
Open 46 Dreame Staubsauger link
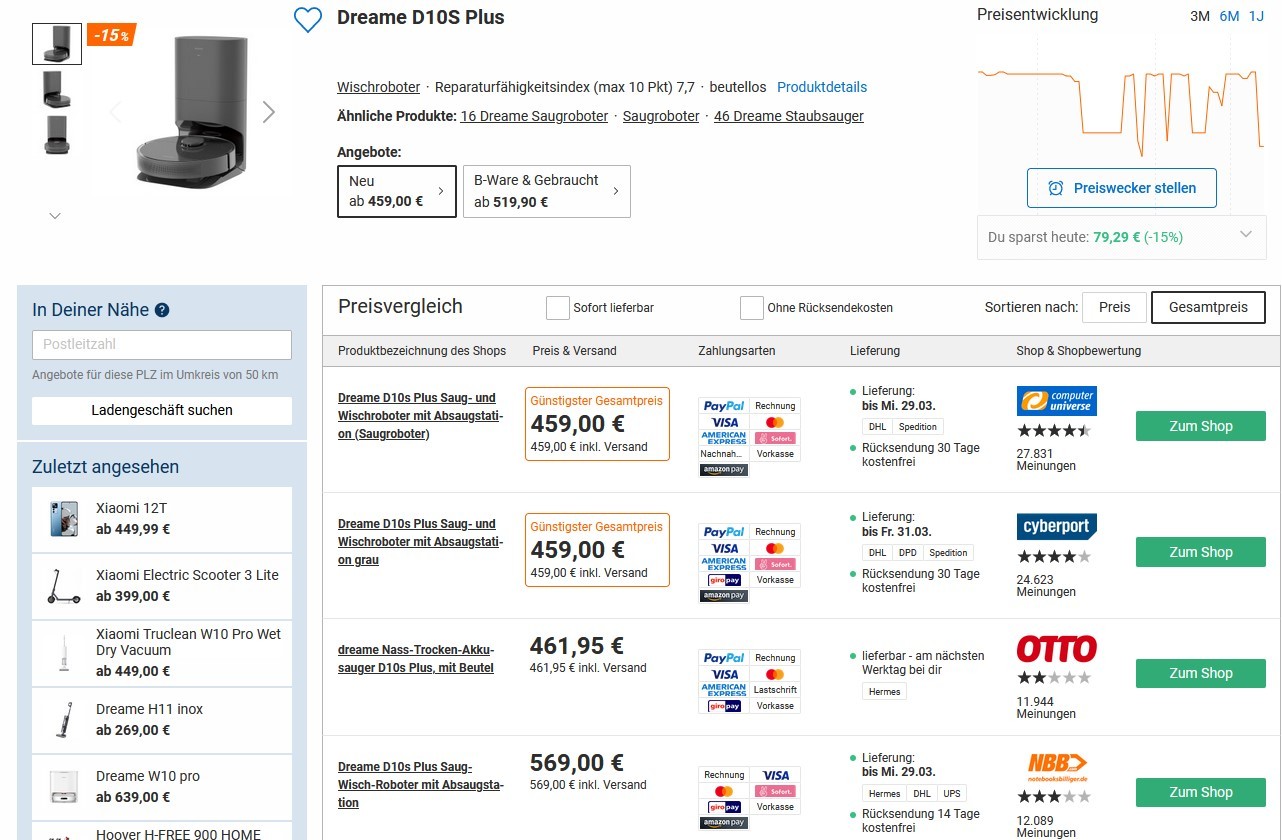pyautogui.click(x=789, y=116)
